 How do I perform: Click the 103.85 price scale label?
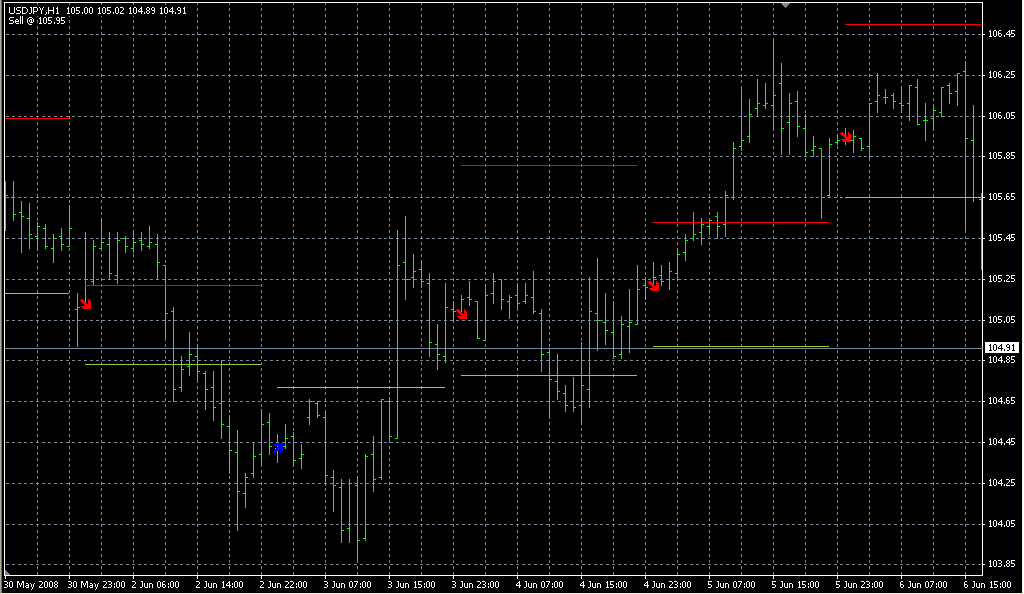[1001, 564]
